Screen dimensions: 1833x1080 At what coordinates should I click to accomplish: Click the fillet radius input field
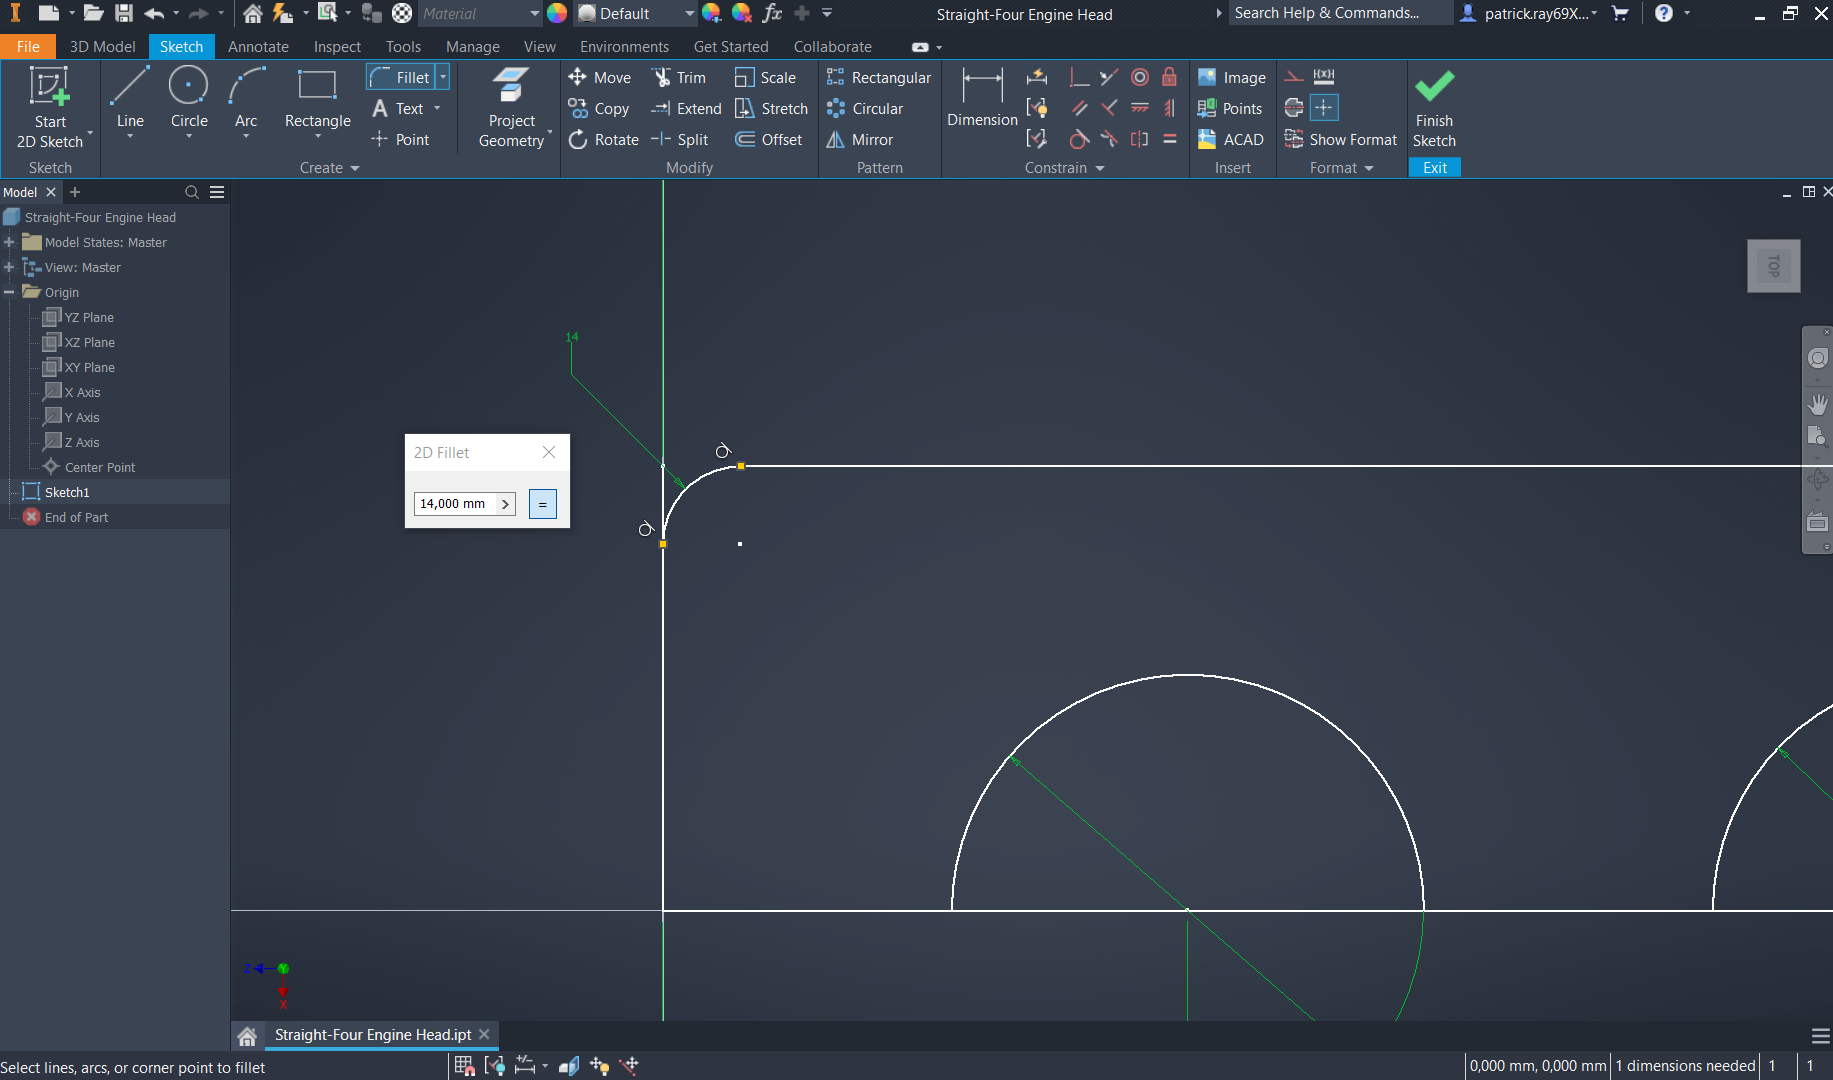pyautogui.click(x=454, y=504)
